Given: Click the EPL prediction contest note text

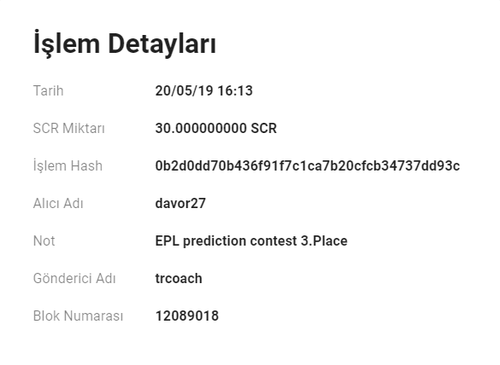Looking at the screenshot, I should (x=251, y=241).
